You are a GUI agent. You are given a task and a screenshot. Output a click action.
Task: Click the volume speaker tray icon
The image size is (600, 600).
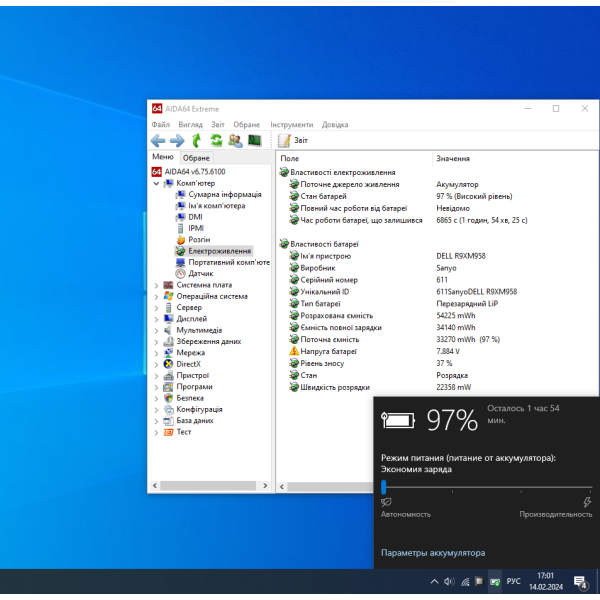pyautogui.click(x=449, y=582)
